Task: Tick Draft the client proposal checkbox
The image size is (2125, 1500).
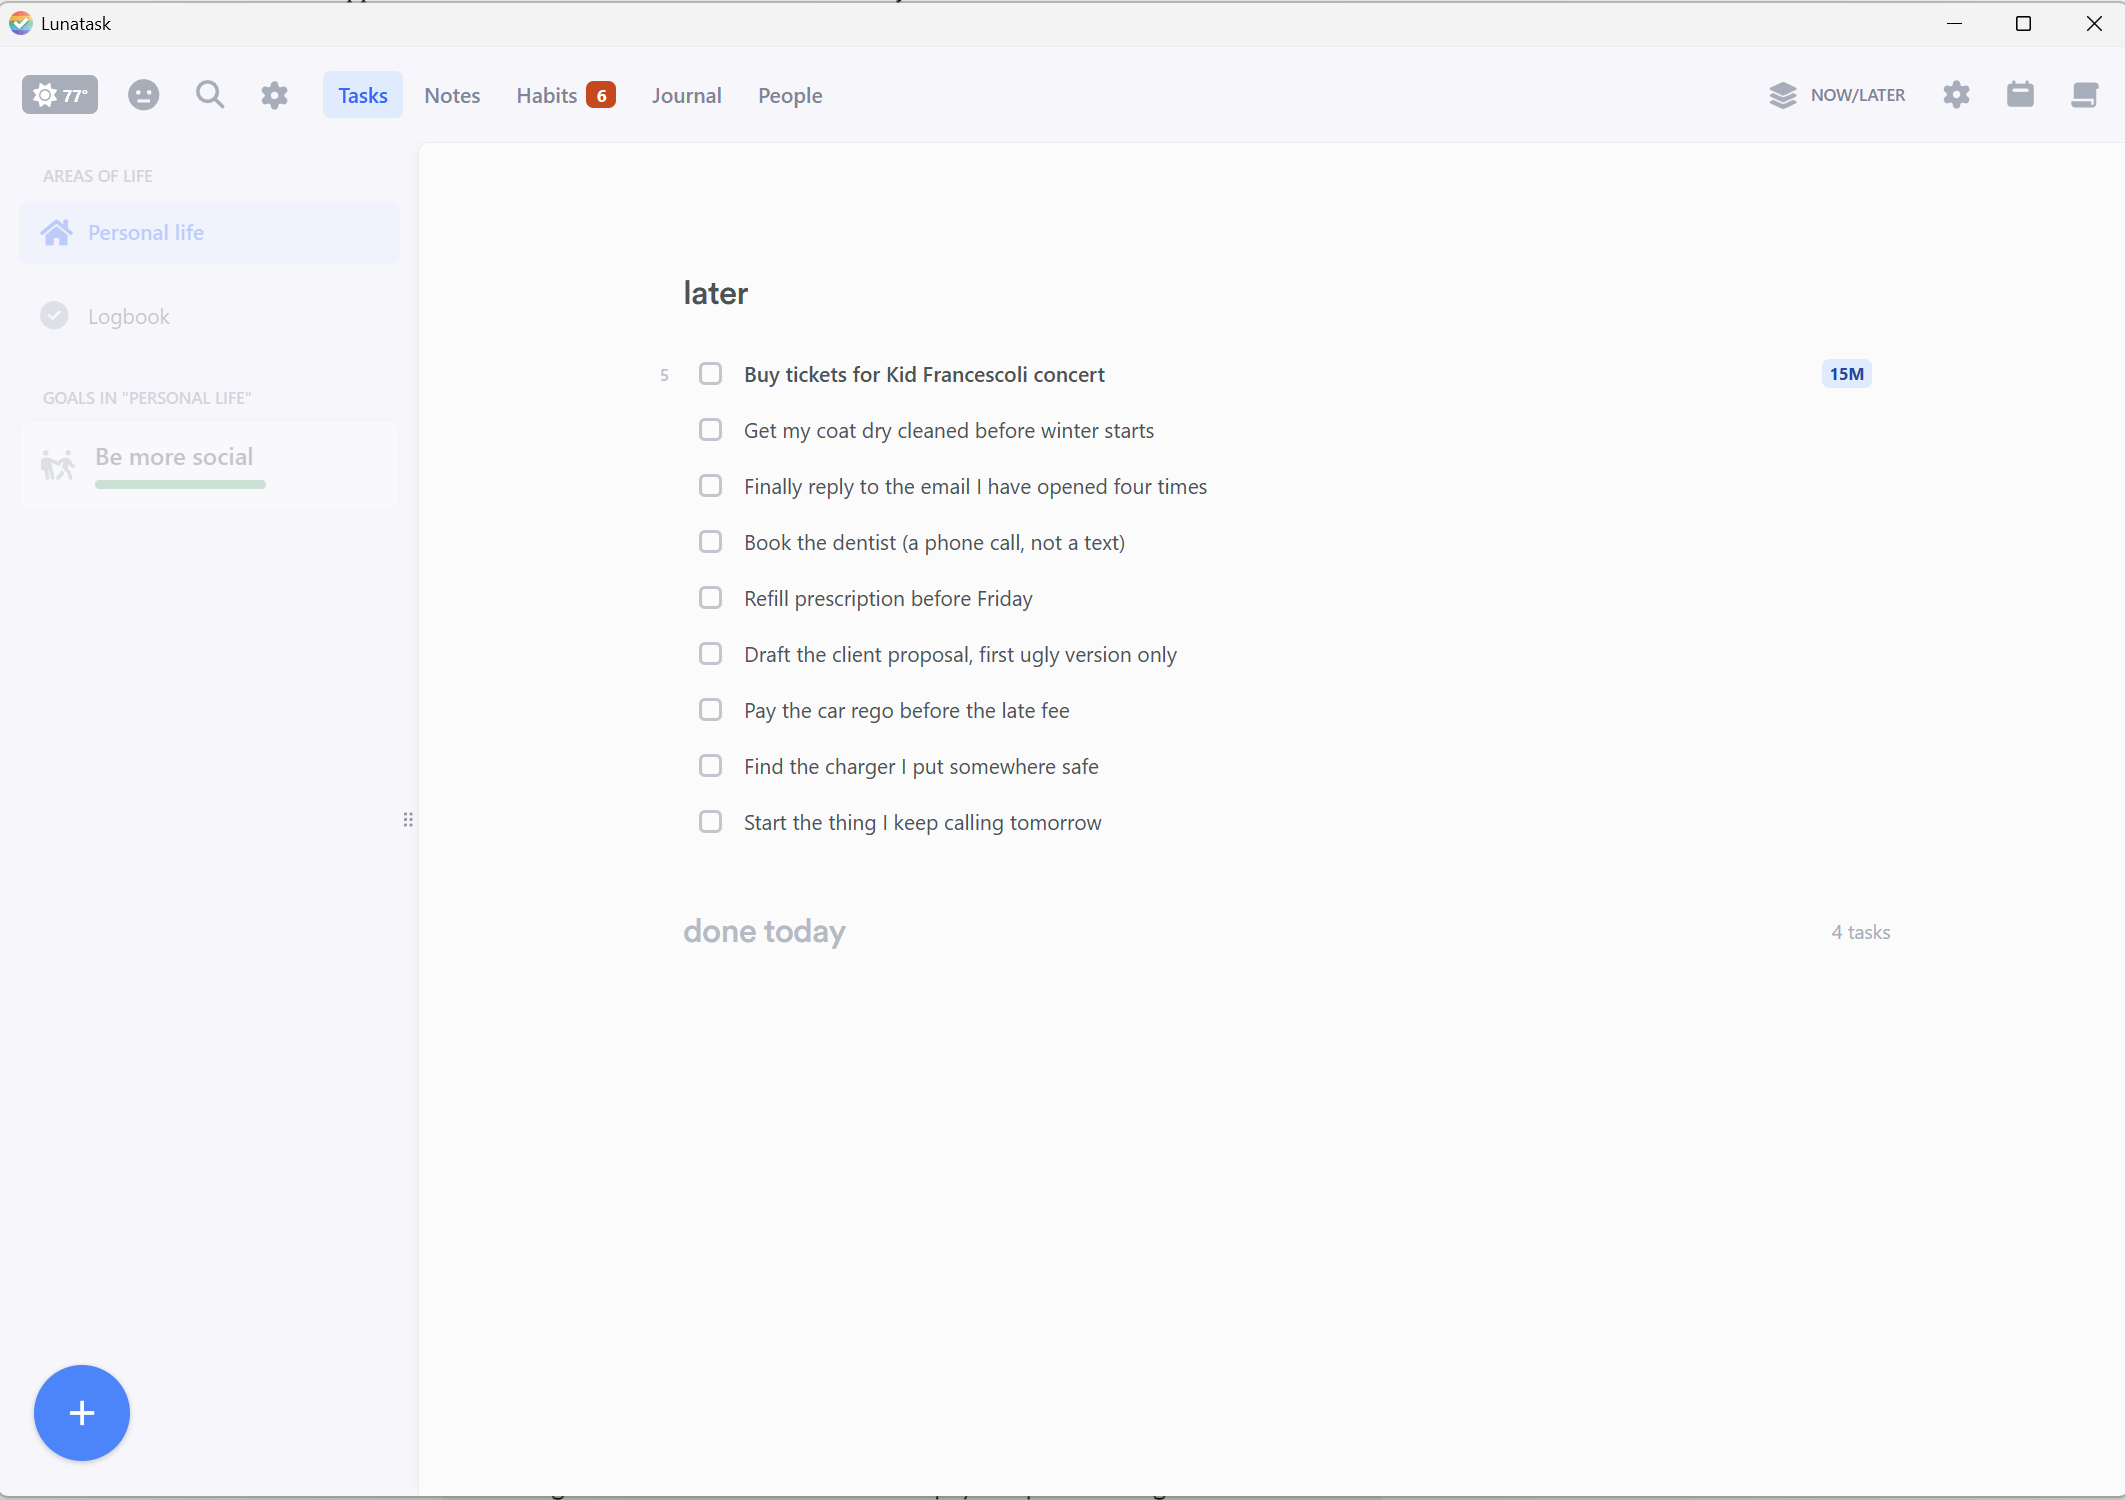Action: point(710,654)
